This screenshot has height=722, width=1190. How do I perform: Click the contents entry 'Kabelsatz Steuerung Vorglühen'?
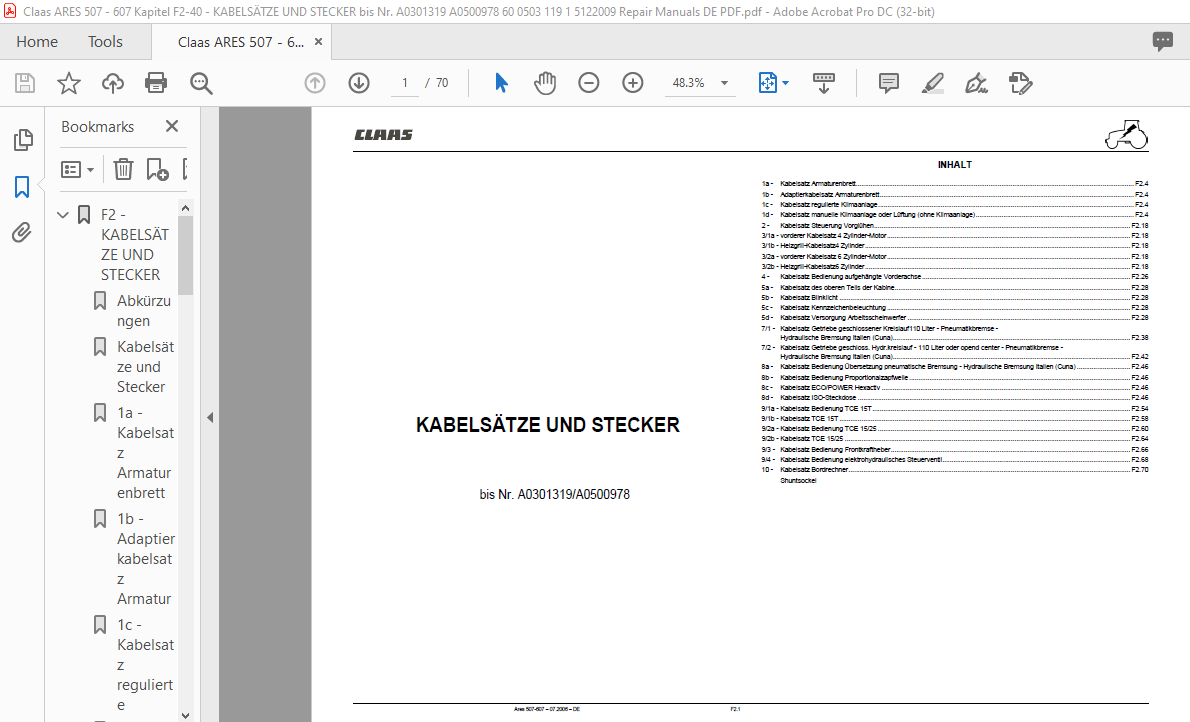(826, 225)
